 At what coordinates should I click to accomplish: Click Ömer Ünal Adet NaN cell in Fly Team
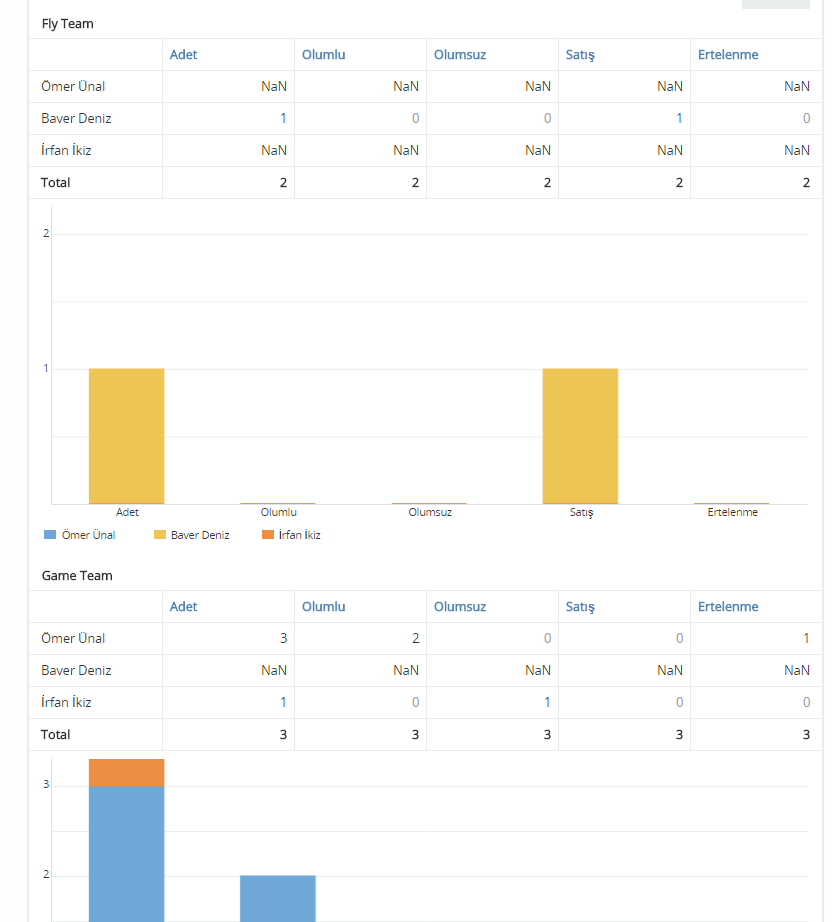[x=274, y=86]
